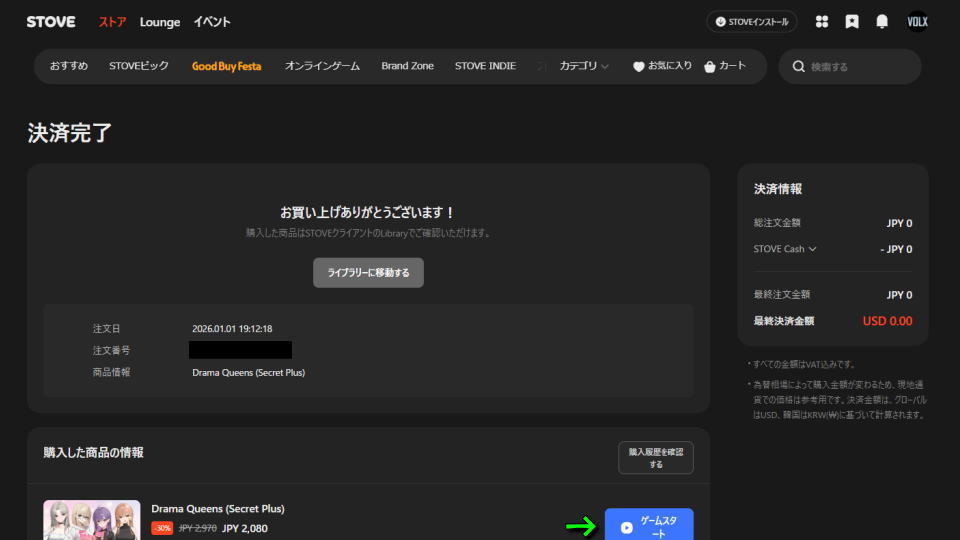Open the VOLX profile avatar
The image size is (960, 540).
(x=917, y=21)
